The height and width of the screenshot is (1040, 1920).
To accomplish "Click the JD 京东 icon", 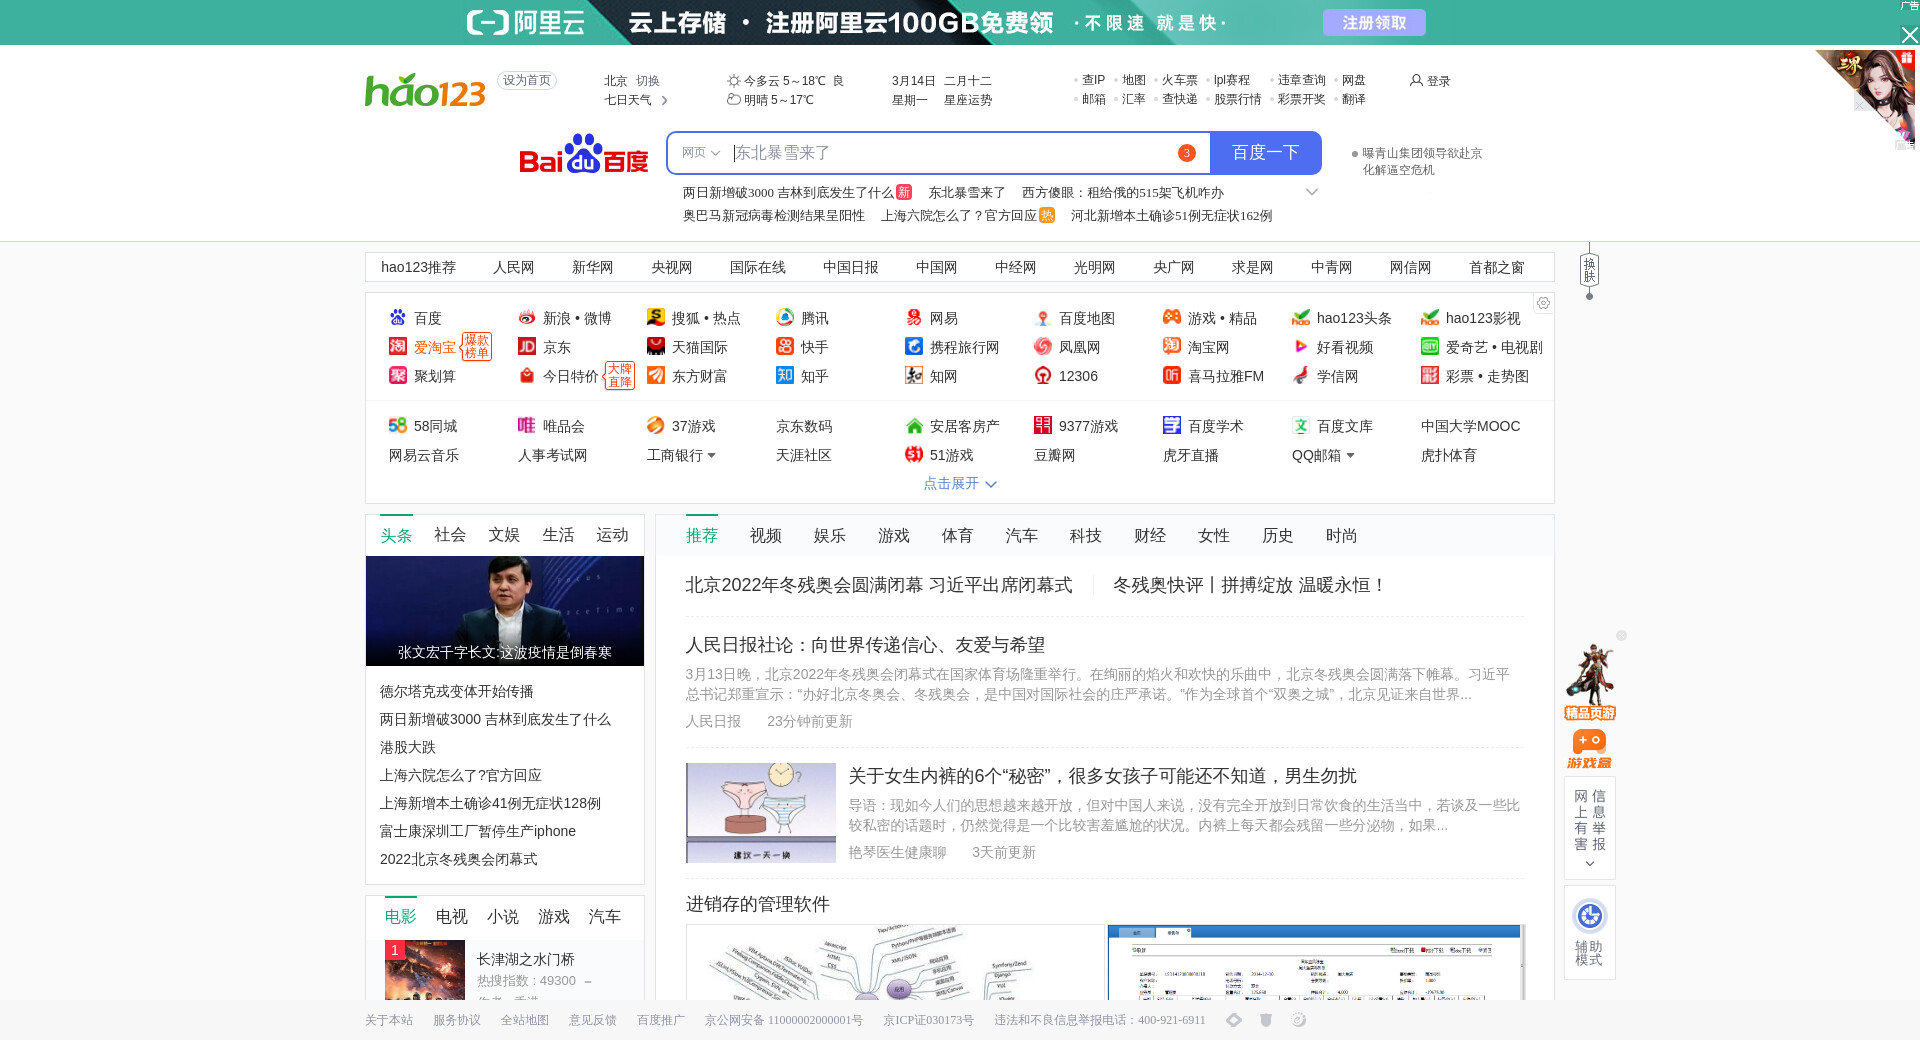I will click(x=527, y=347).
